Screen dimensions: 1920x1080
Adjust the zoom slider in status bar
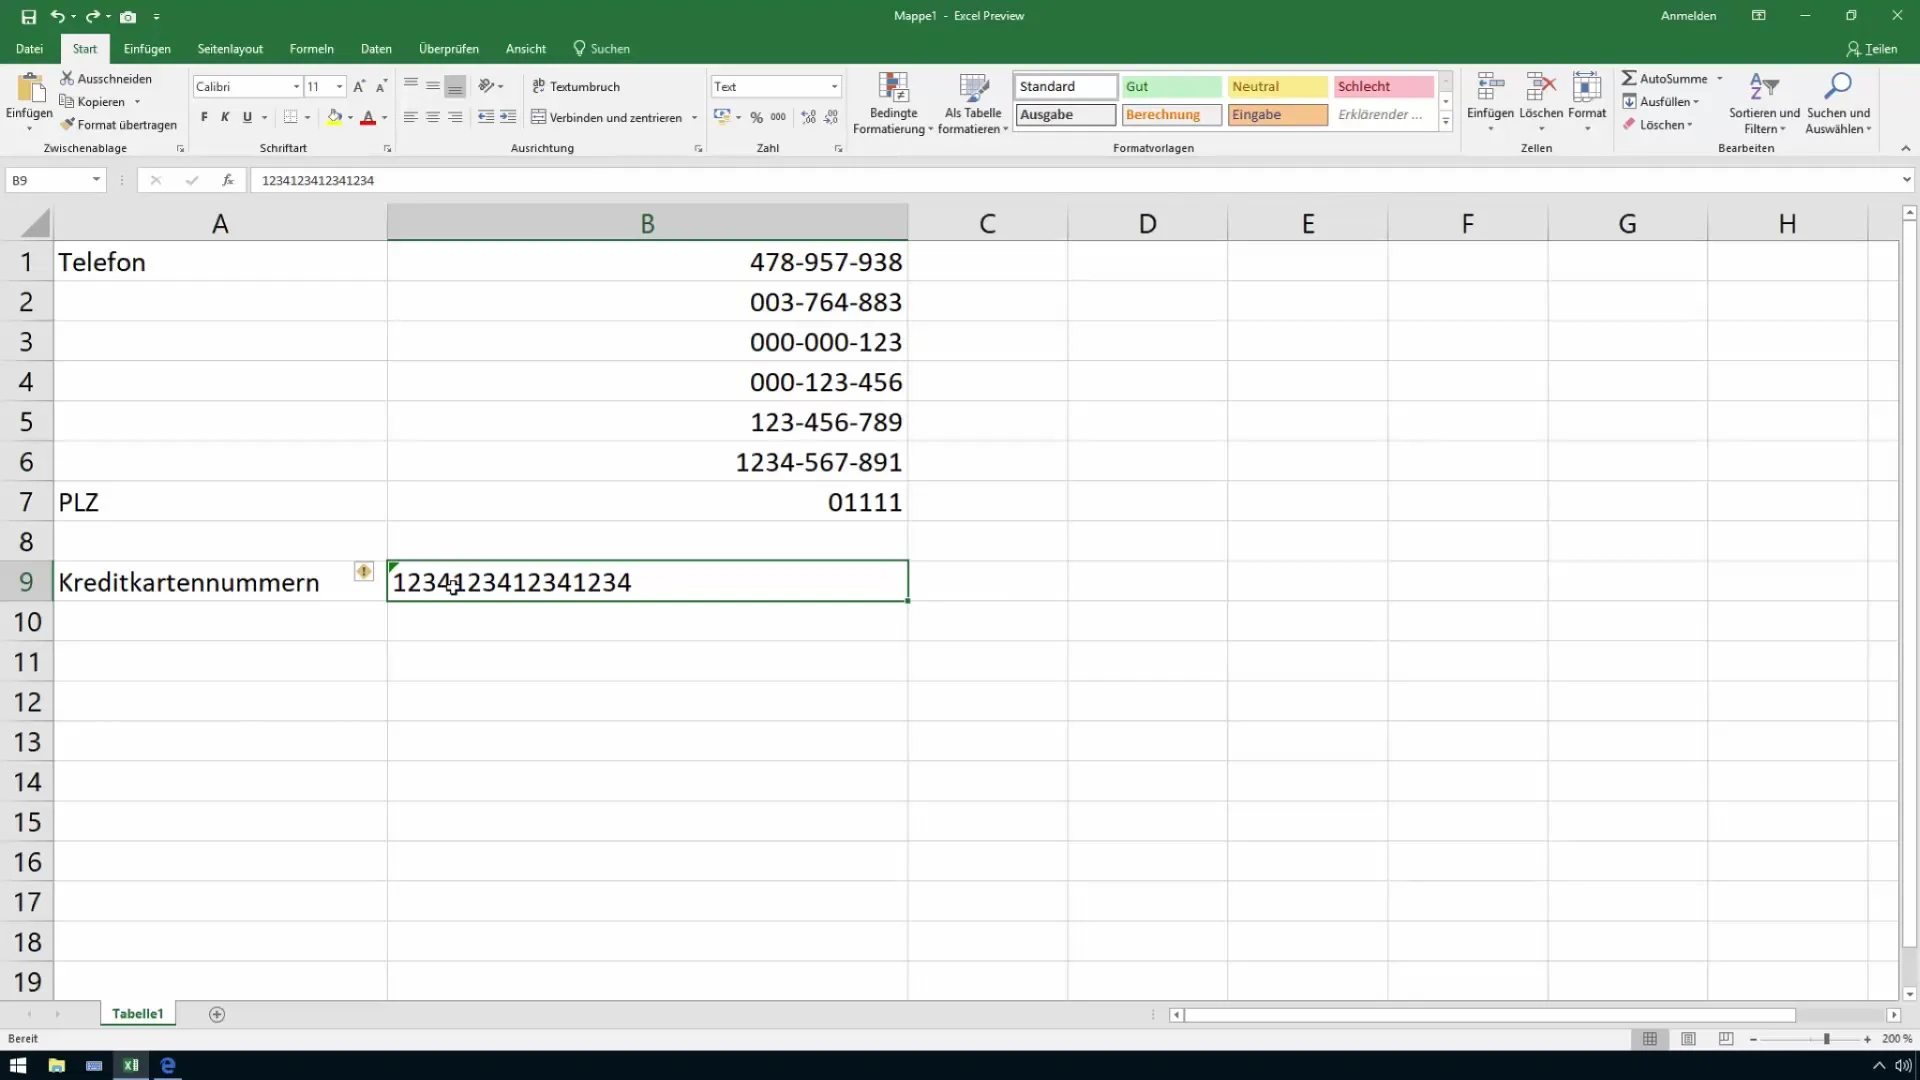[x=1826, y=1039]
